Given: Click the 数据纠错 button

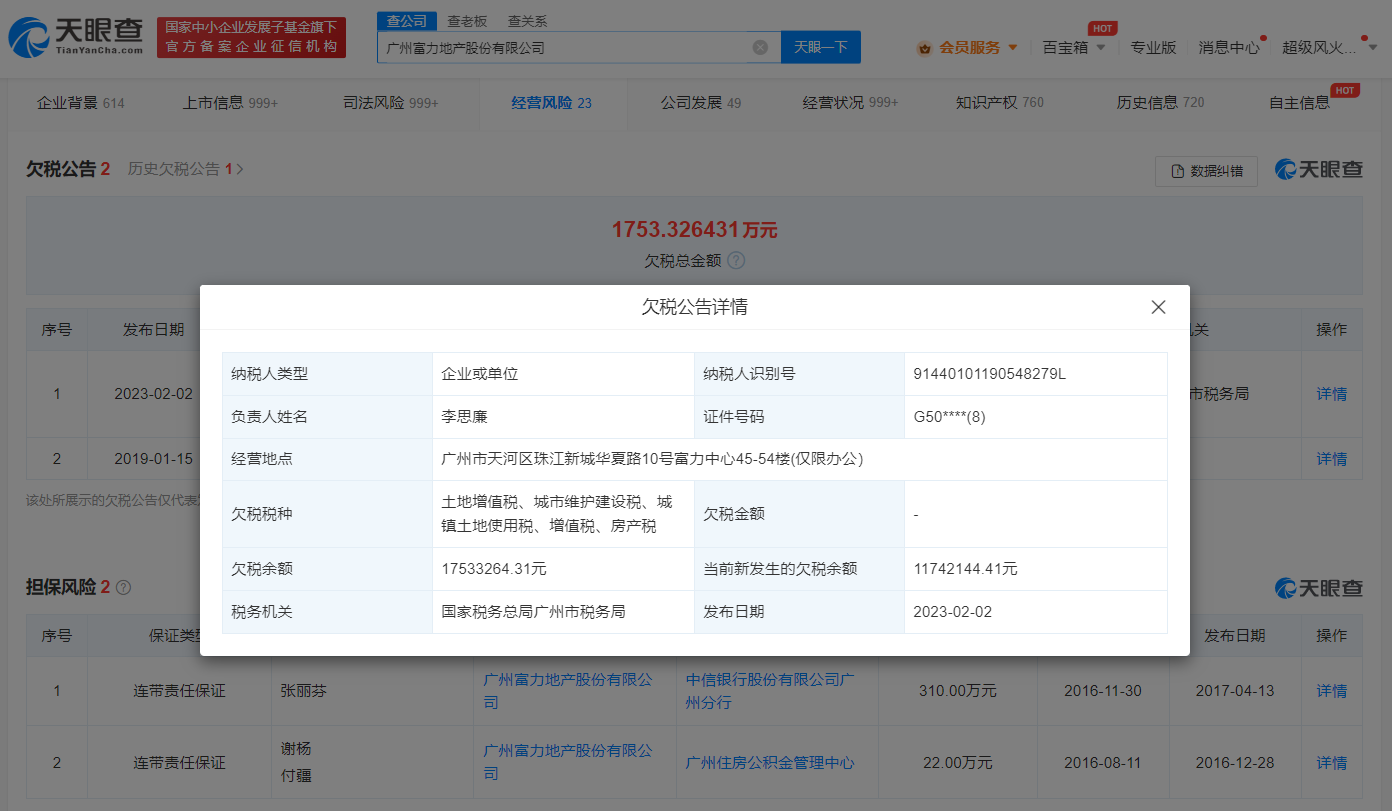Looking at the screenshot, I should tap(1206, 171).
